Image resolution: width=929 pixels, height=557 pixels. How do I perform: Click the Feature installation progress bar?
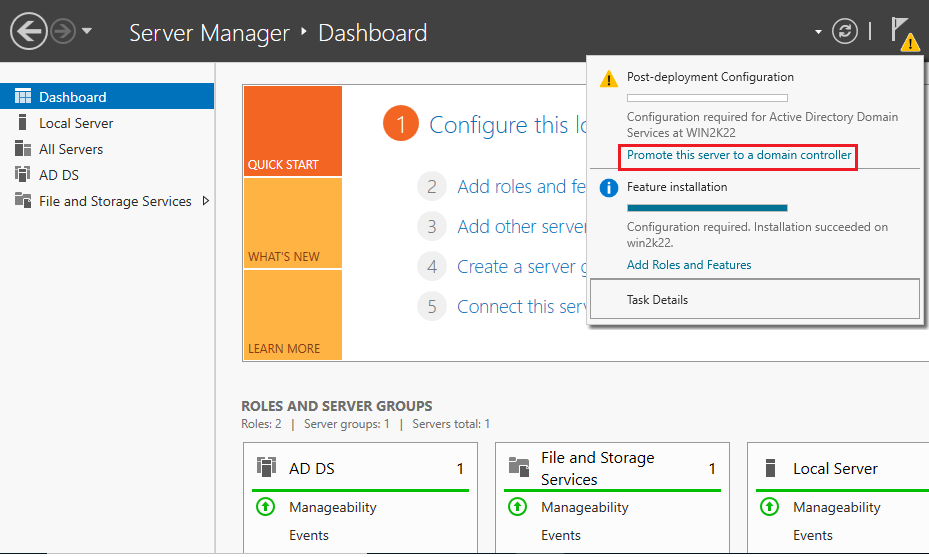pyautogui.click(x=707, y=208)
